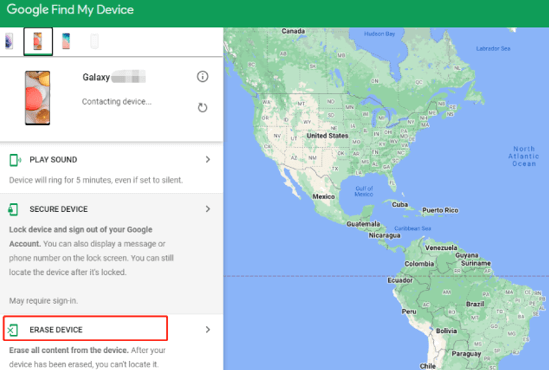The image size is (549, 370).
Task: Click the Erase Device icon
Action: (x=13, y=330)
